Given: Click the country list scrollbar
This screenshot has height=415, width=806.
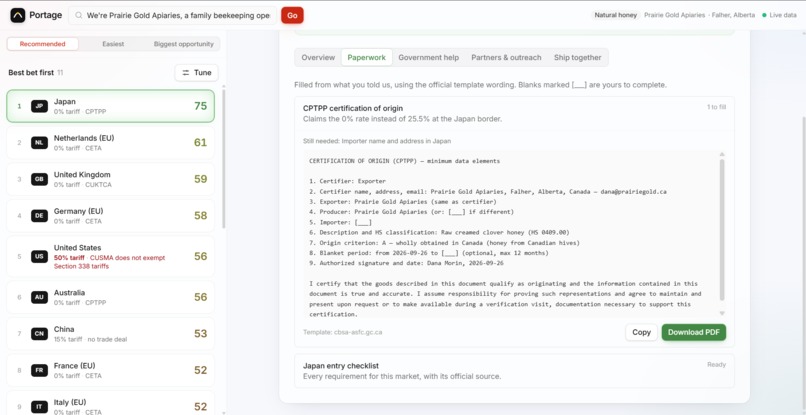Looking at the screenshot, I should 223,157.
